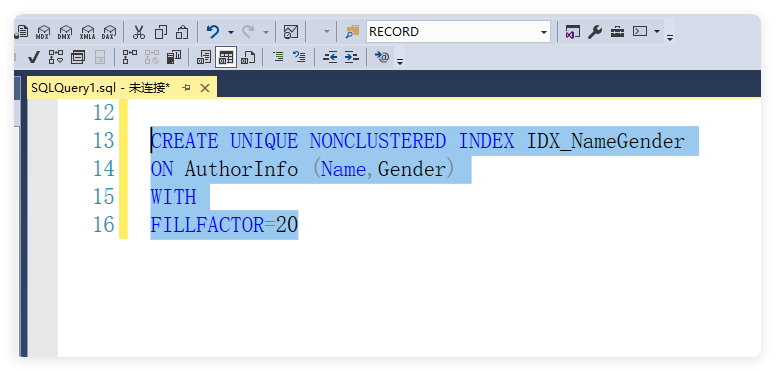
Task: Copy the selected SQL text
Action: click(161, 32)
